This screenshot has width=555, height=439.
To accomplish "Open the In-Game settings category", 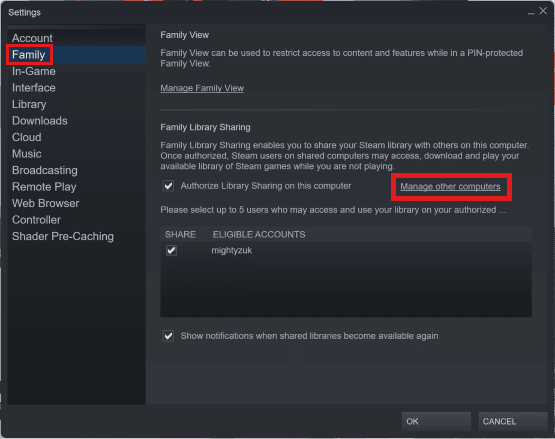I will (x=34, y=71).
